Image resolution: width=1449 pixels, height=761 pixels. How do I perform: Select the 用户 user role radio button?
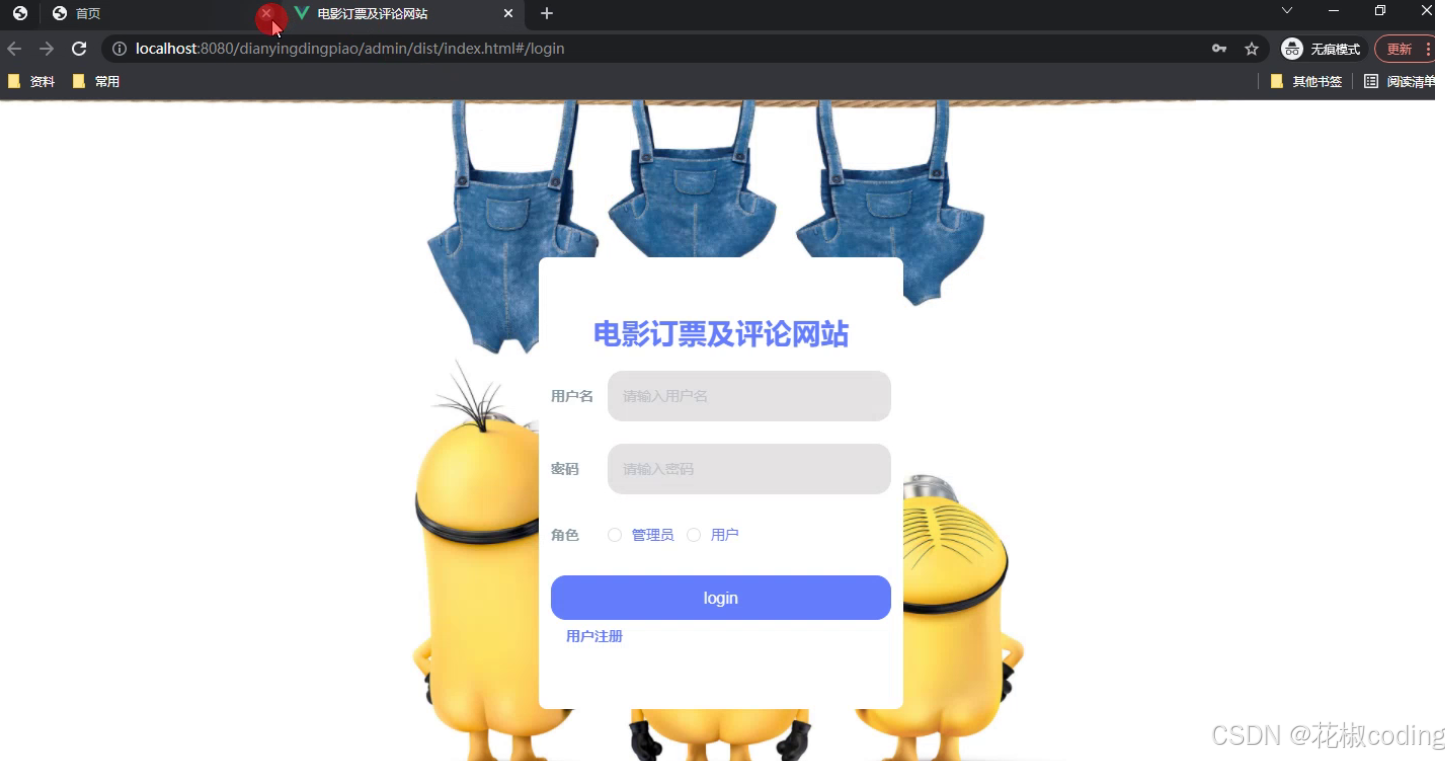[x=694, y=535]
